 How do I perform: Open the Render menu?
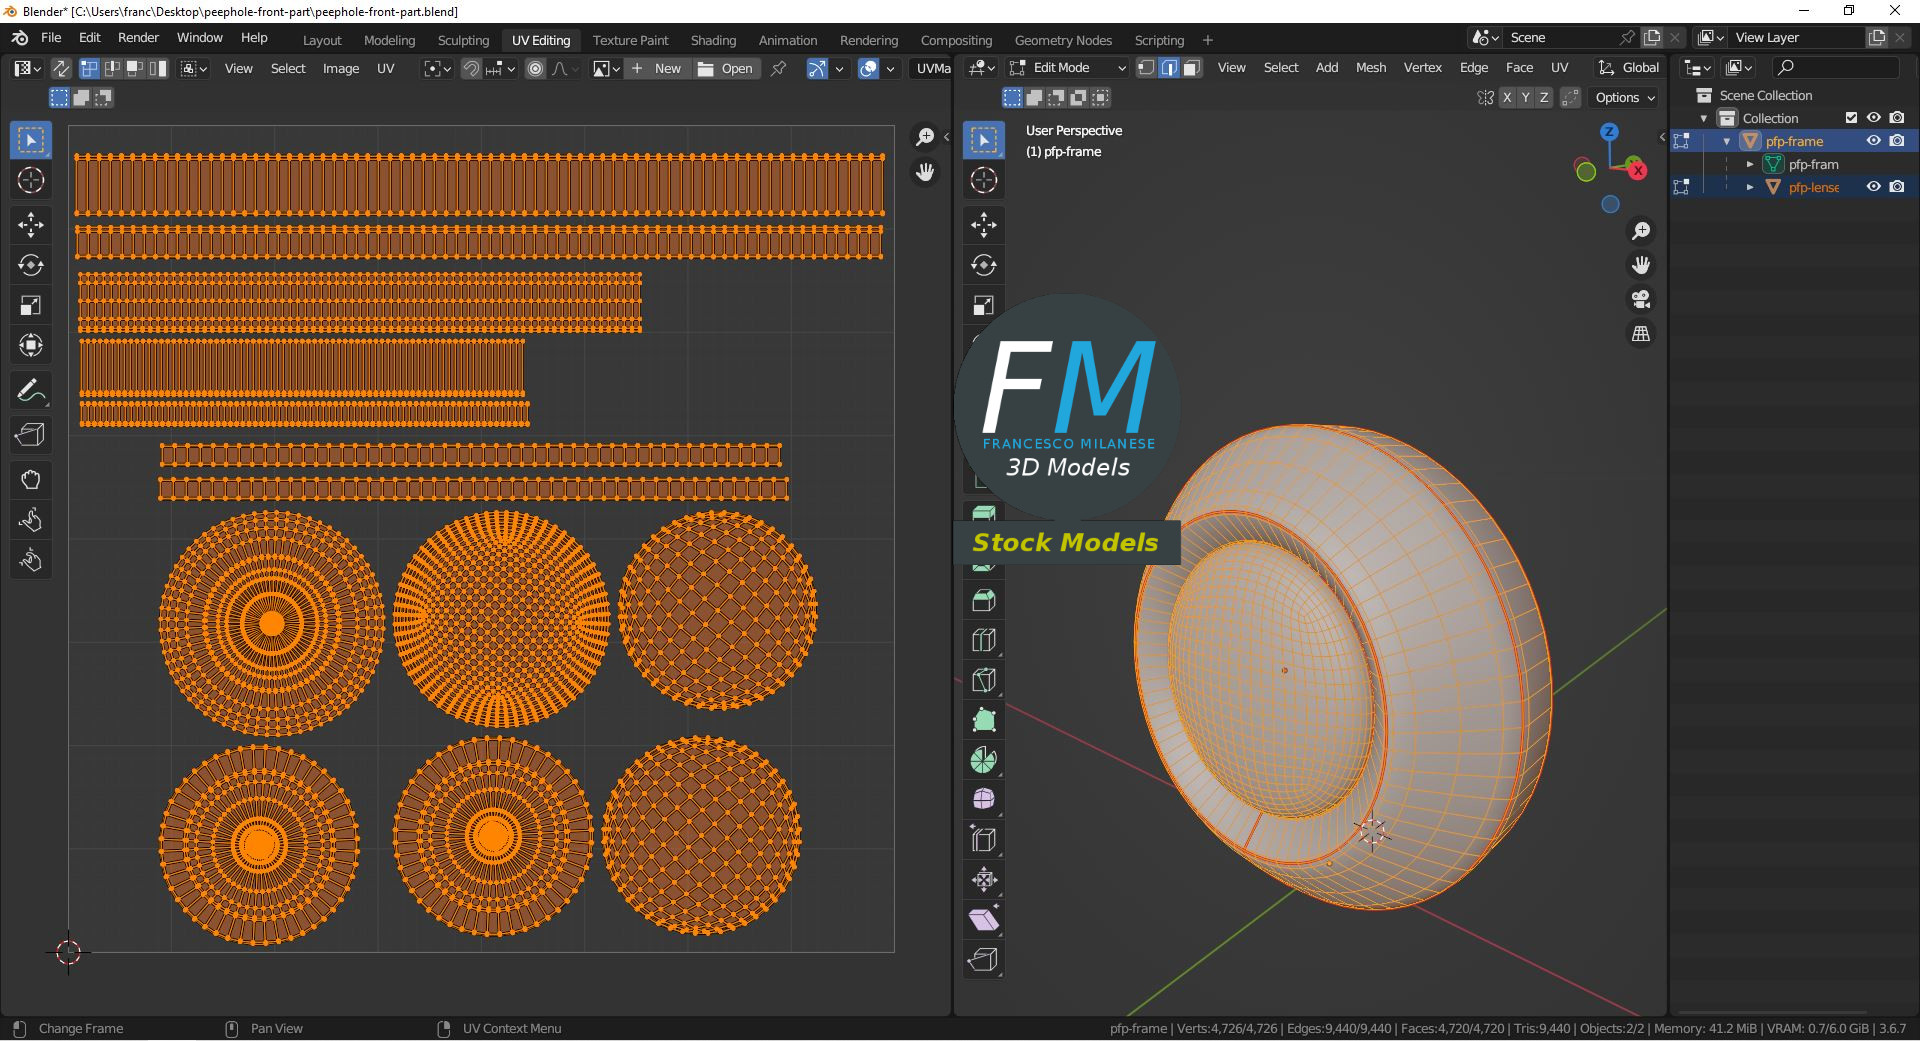coord(138,38)
